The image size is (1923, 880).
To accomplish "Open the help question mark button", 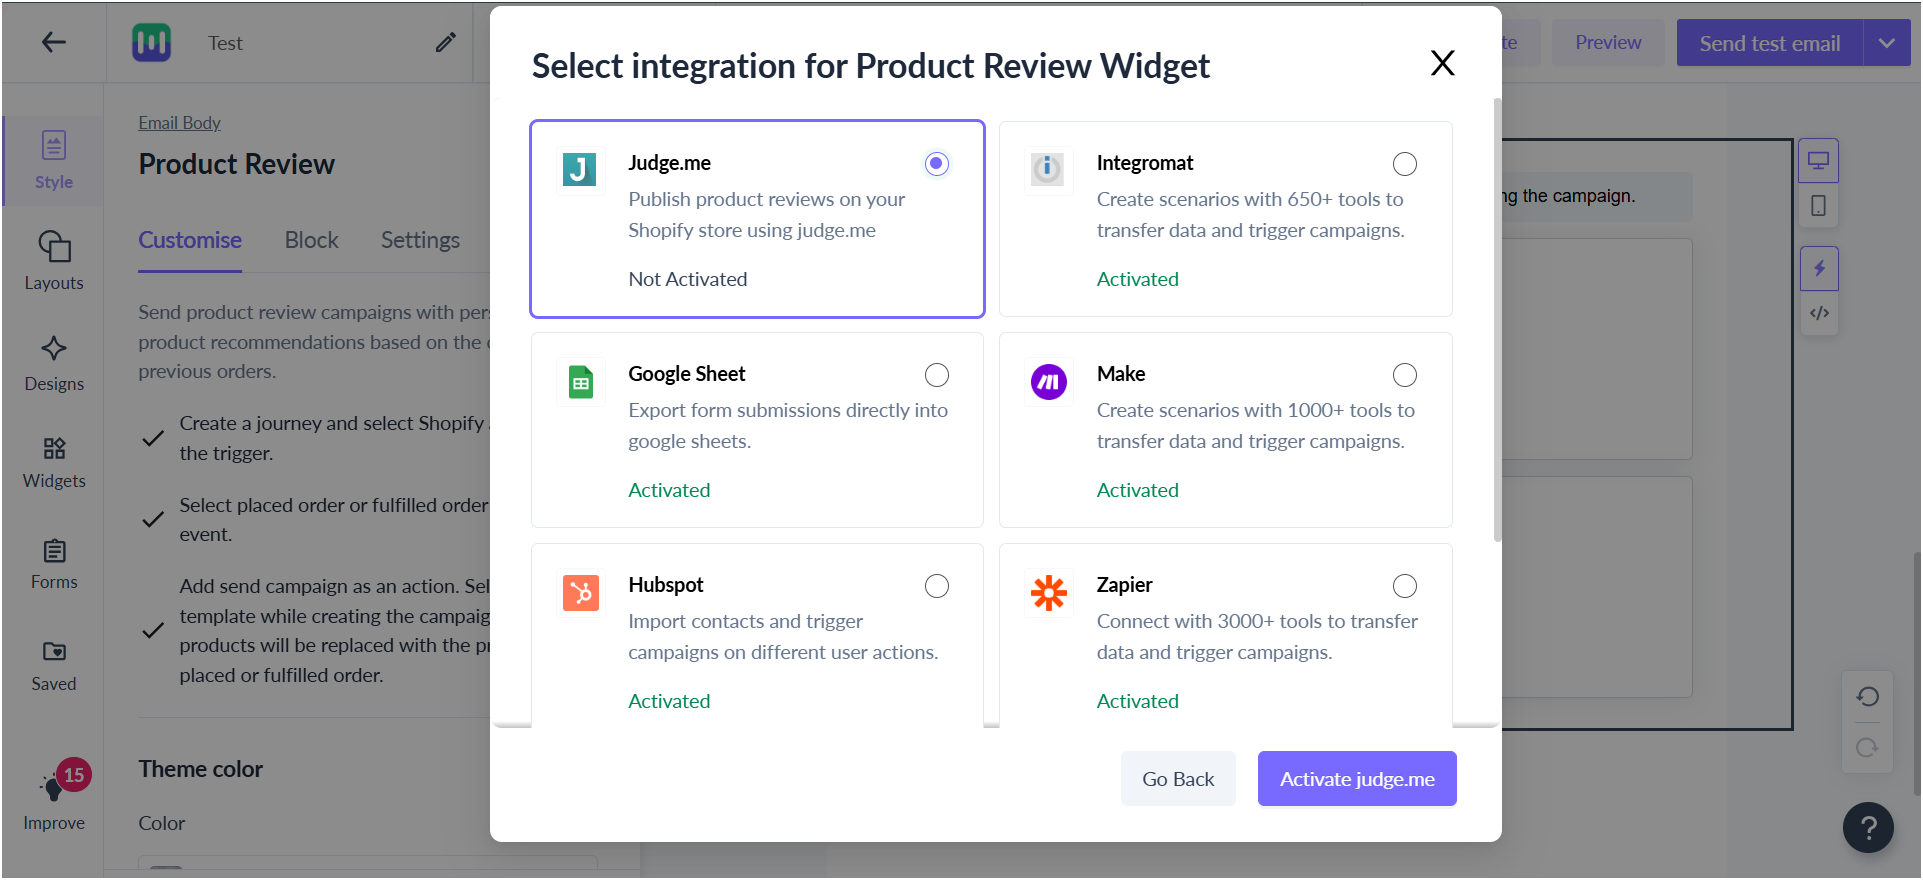I will [x=1868, y=827].
